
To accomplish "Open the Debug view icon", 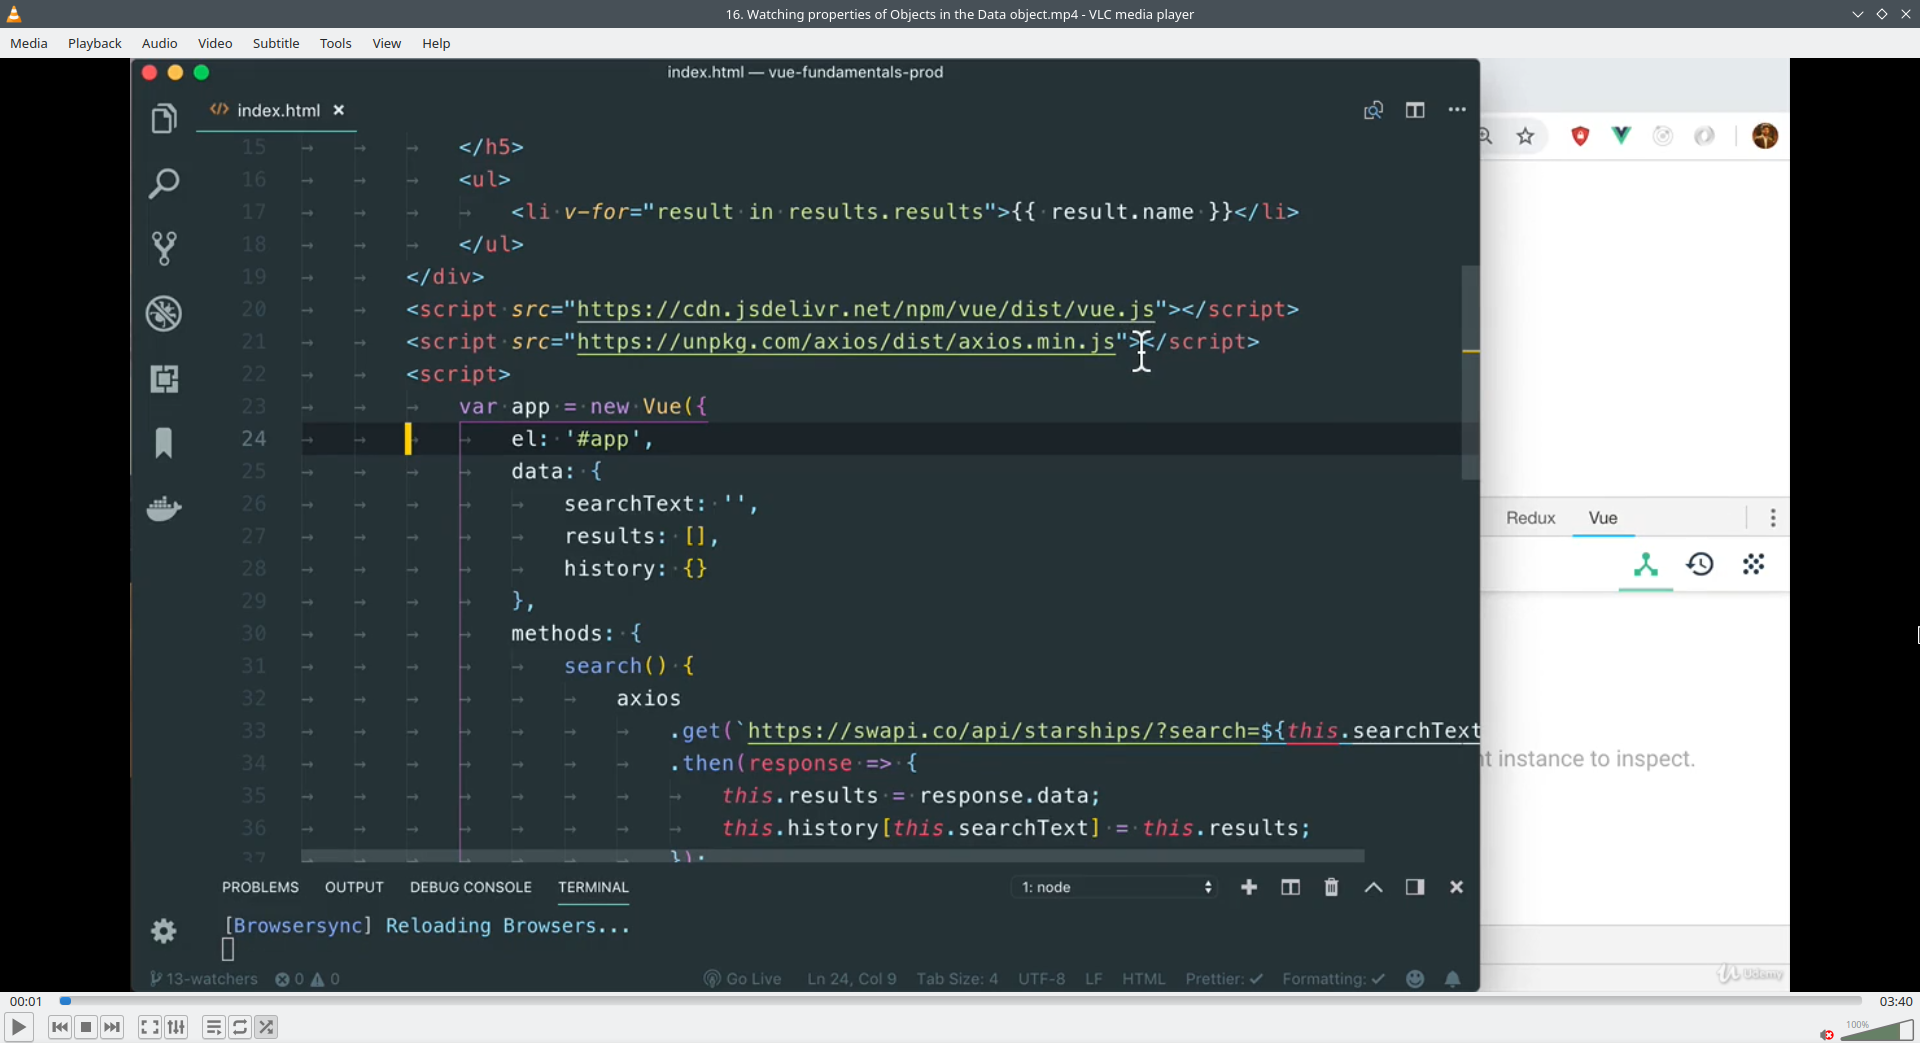I will (164, 314).
